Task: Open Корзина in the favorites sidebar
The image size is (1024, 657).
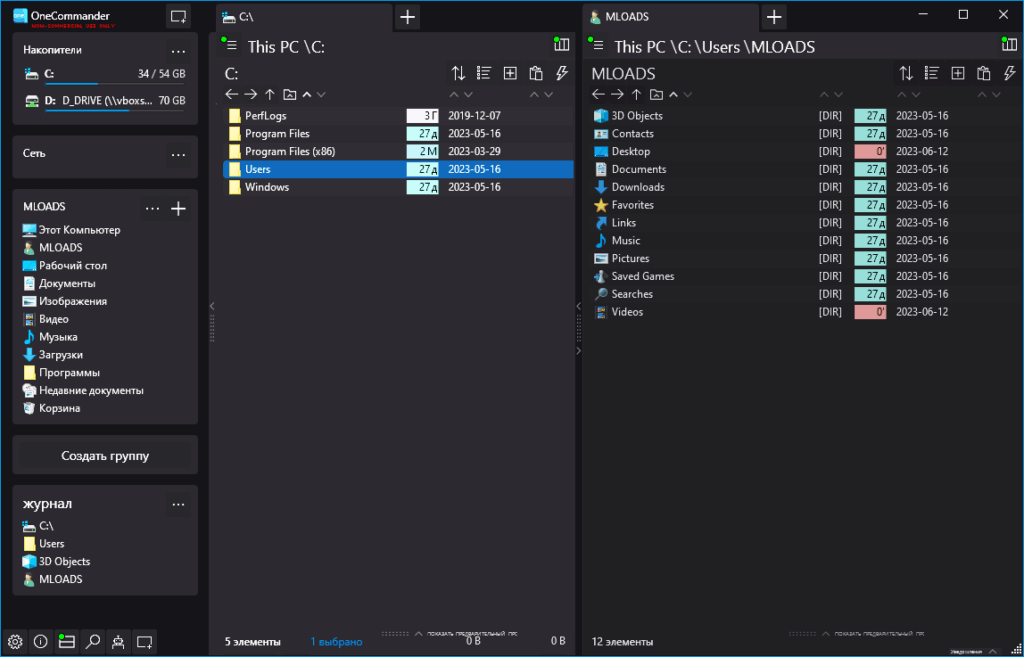Action: point(51,408)
